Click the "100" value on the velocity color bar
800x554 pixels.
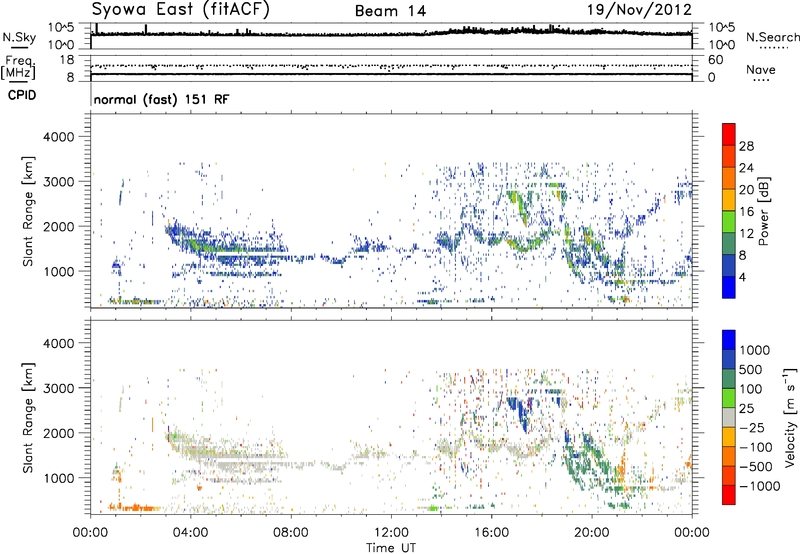pyautogui.click(x=751, y=389)
